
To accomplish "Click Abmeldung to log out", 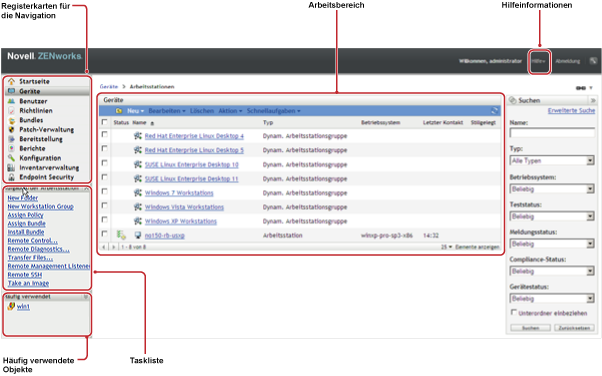I will [x=567, y=61].
